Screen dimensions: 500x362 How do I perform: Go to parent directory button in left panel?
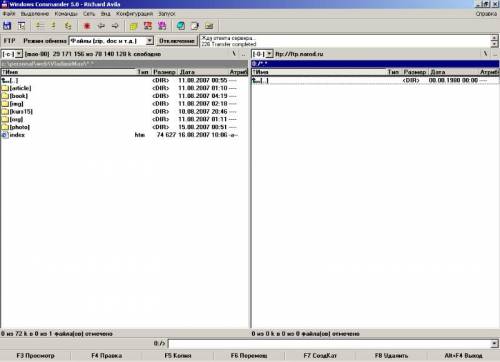pyautogui.click(x=244, y=54)
